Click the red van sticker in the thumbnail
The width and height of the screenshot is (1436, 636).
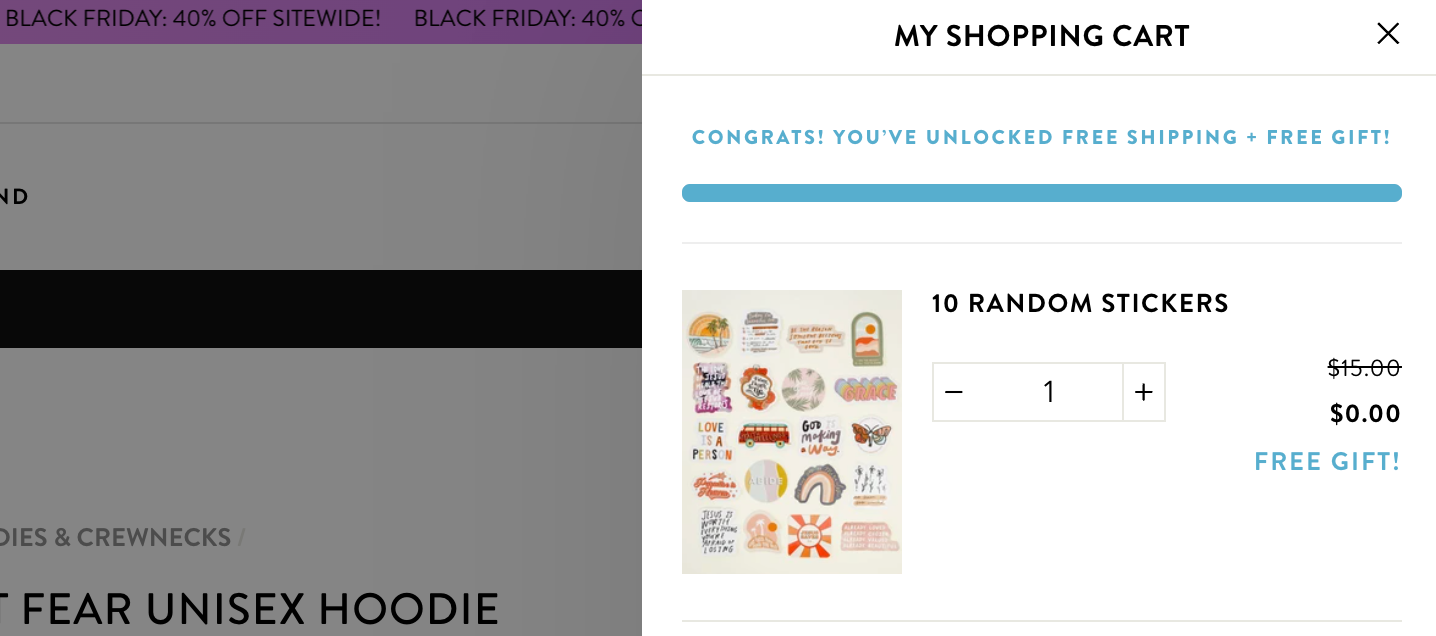tap(764, 436)
